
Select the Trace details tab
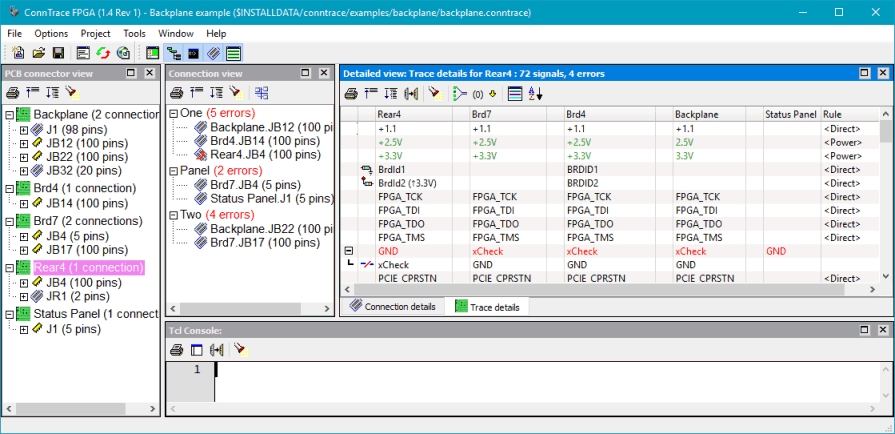pos(487,307)
